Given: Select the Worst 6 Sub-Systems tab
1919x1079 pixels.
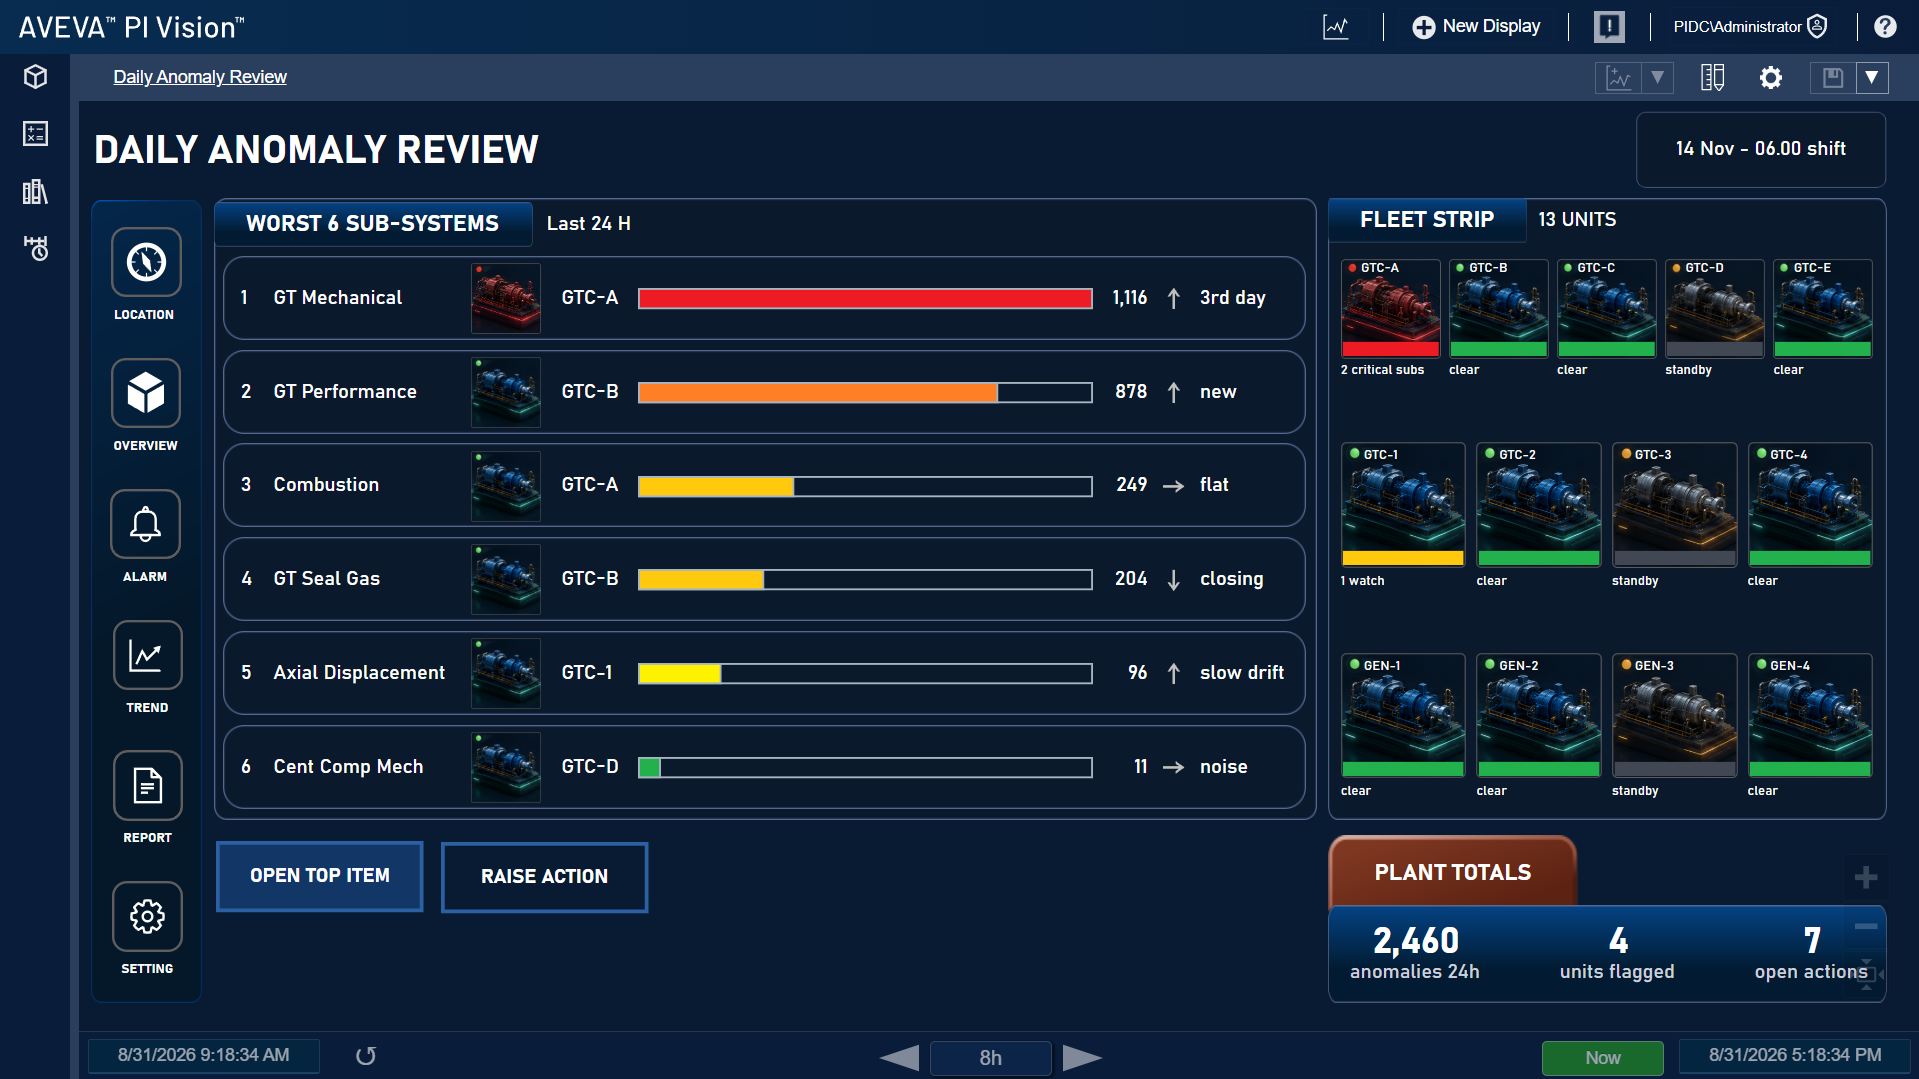Looking at the screenshot, I should tap(372, 223).
